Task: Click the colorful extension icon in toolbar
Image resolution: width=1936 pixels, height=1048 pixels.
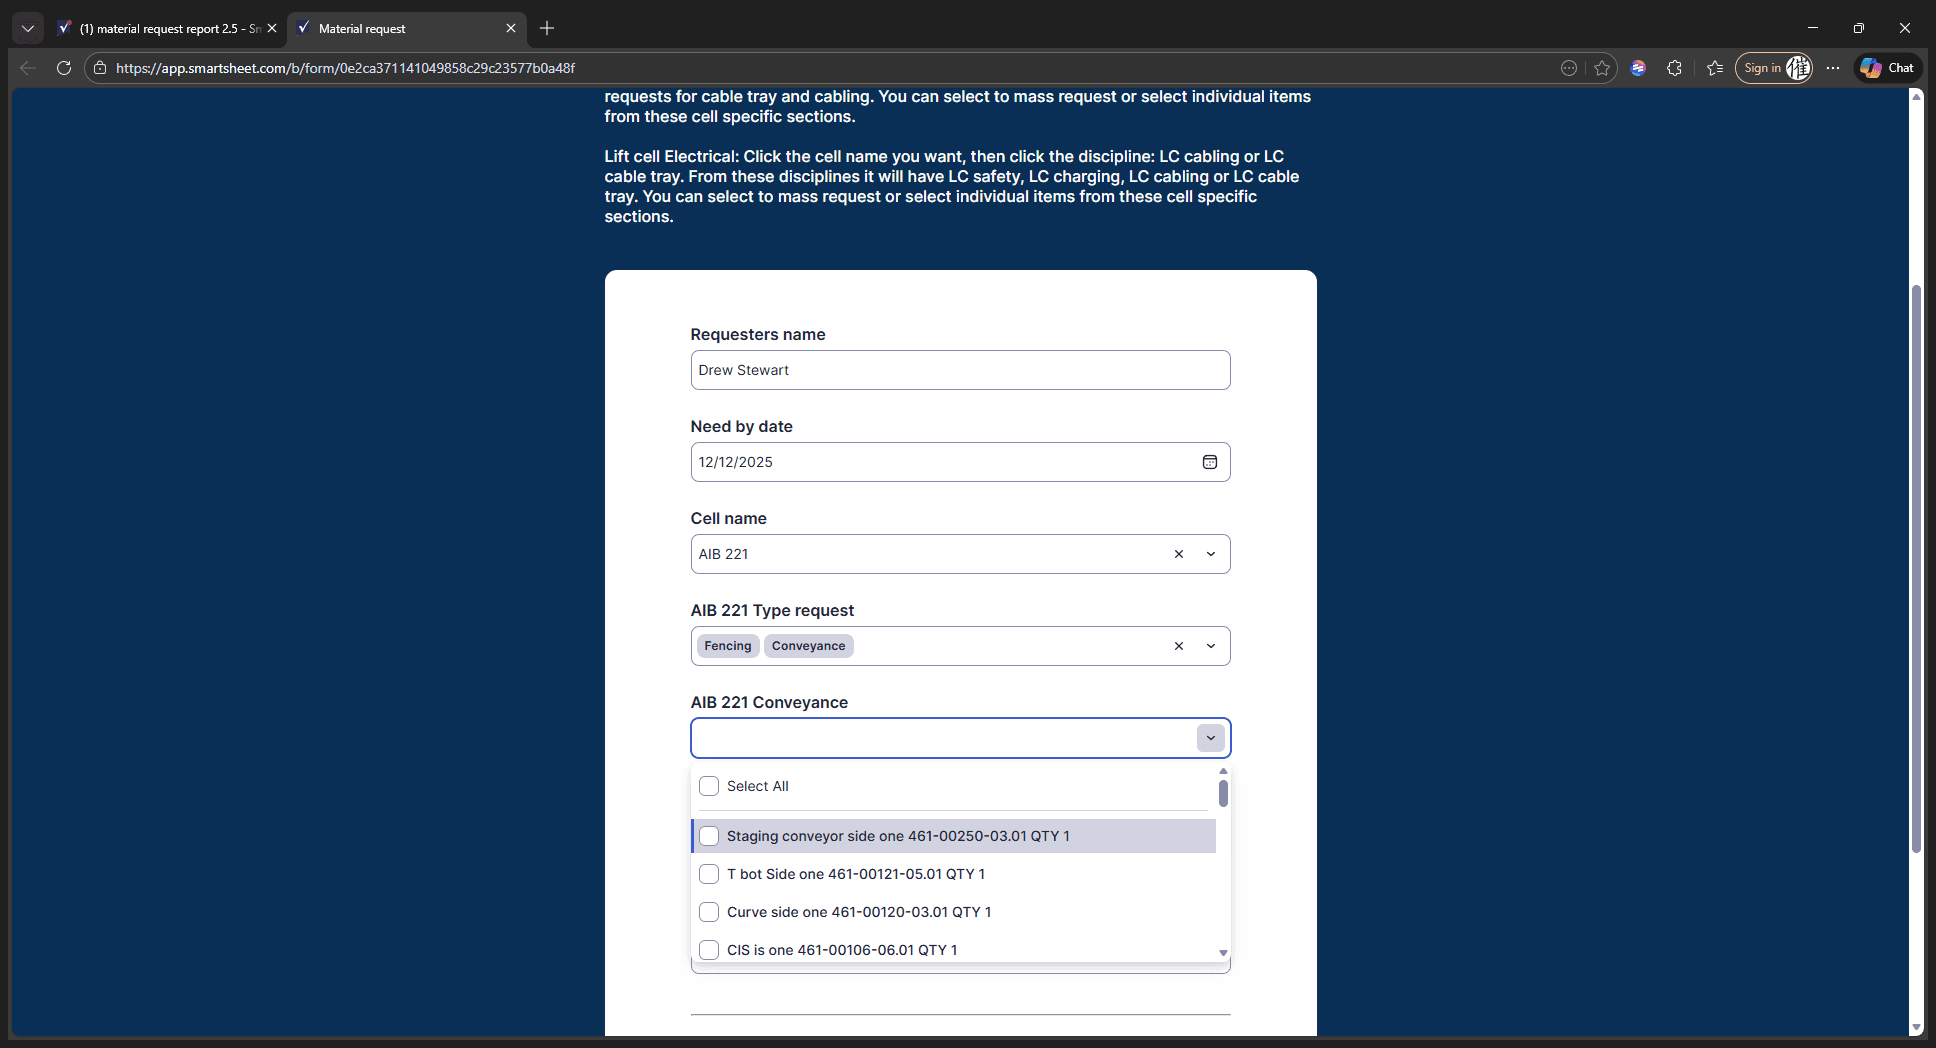Action: point(1638,68)
